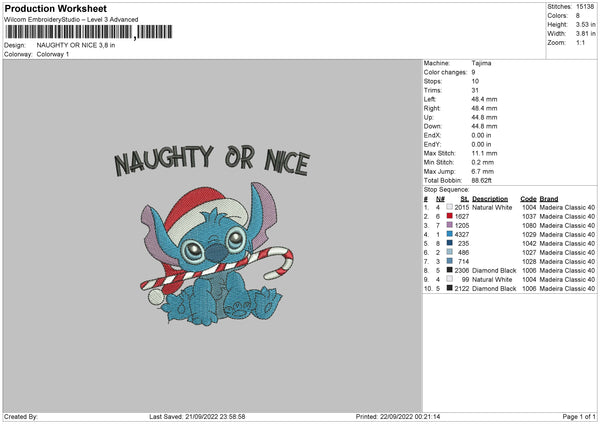The width and height of the screenshot is (600, 424).
Task: Click the Min Stitch value 0.2 mm
Action: coord(483,162)
